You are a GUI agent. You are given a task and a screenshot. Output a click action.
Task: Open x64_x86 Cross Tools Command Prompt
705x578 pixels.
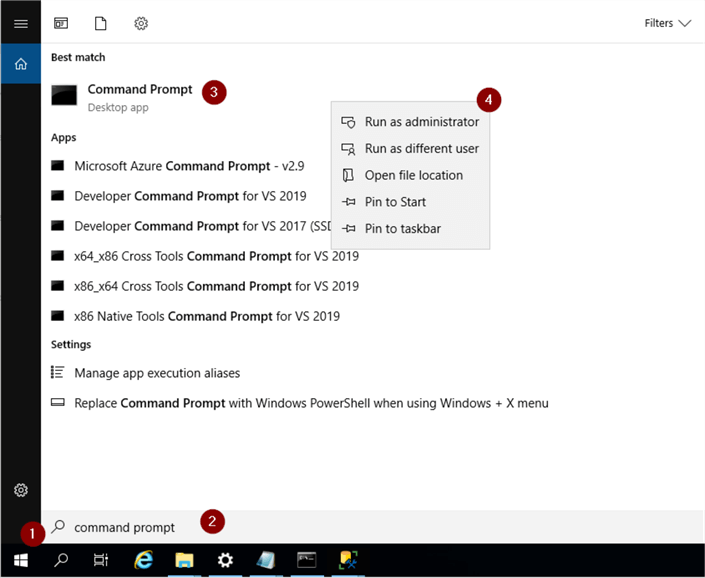tap(205, 256)
